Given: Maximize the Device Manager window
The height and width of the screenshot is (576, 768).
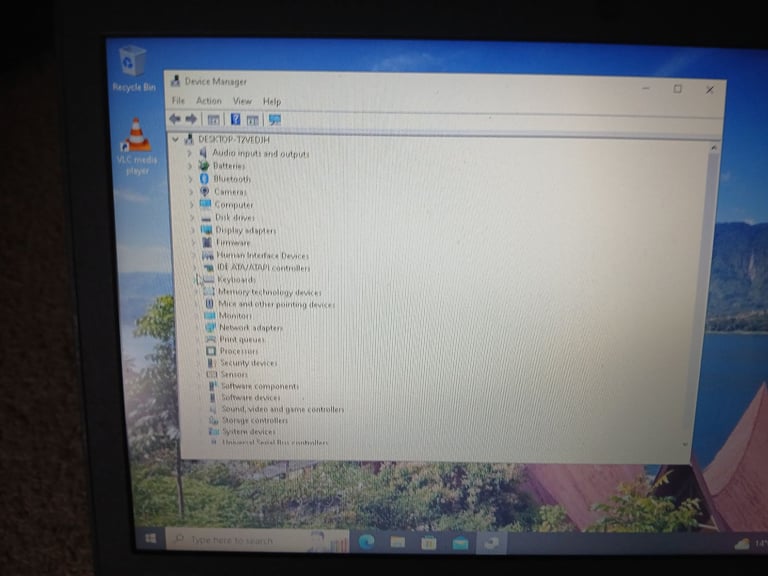Looking at the screenshot, I should [x=677, y=89].
